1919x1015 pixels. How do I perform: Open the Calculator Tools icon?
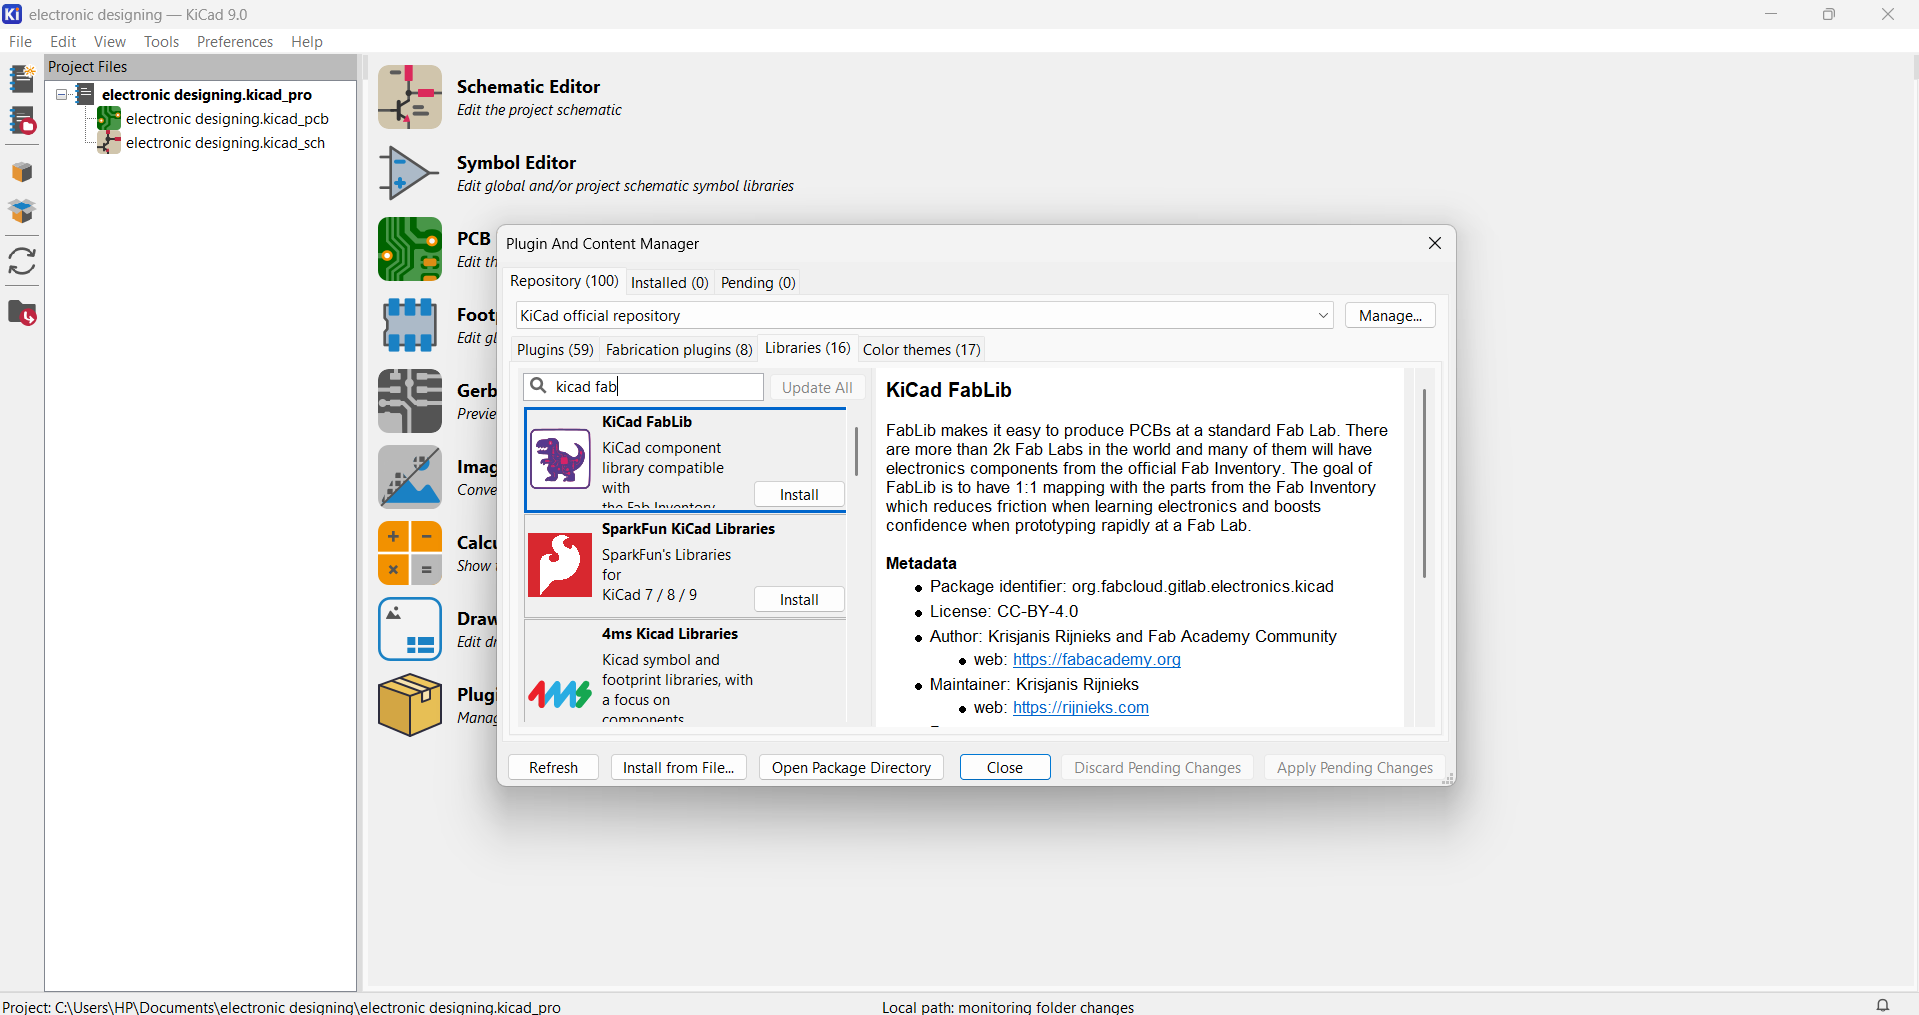pos(410,553)
